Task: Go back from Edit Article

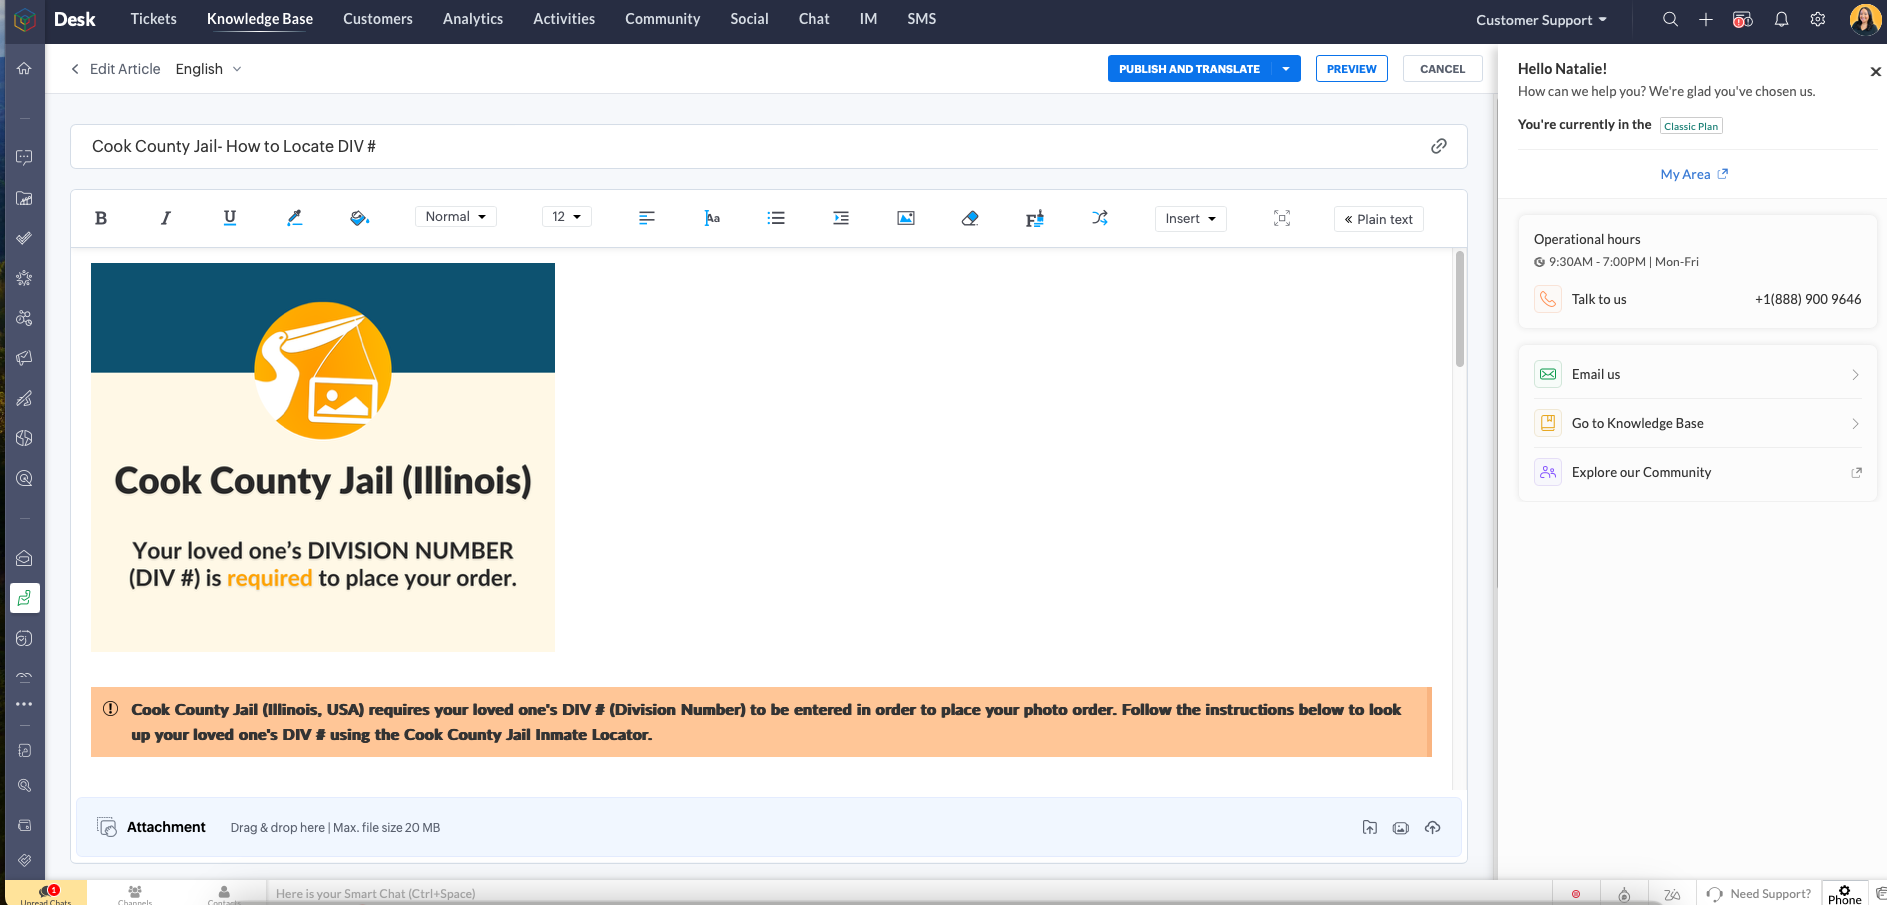Action: pos(75,69)
